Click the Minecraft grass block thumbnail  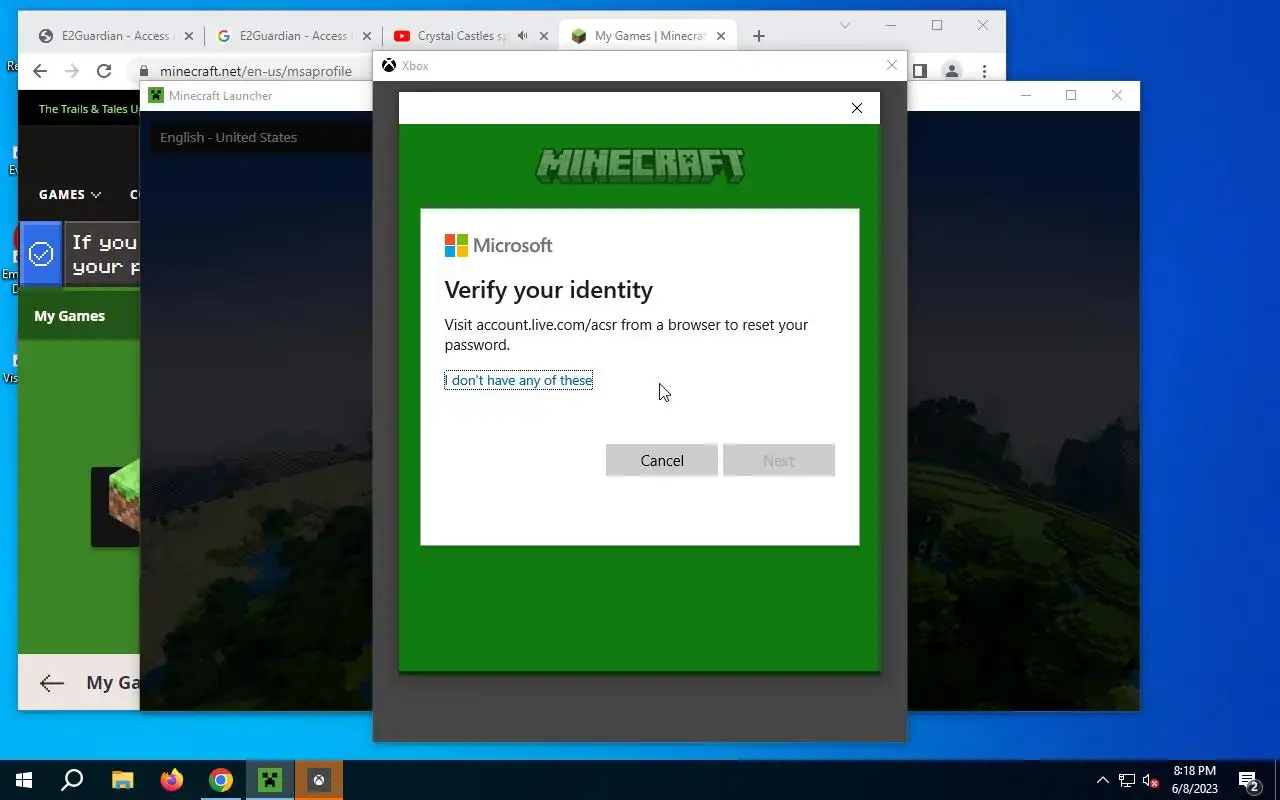click(118, 506)
